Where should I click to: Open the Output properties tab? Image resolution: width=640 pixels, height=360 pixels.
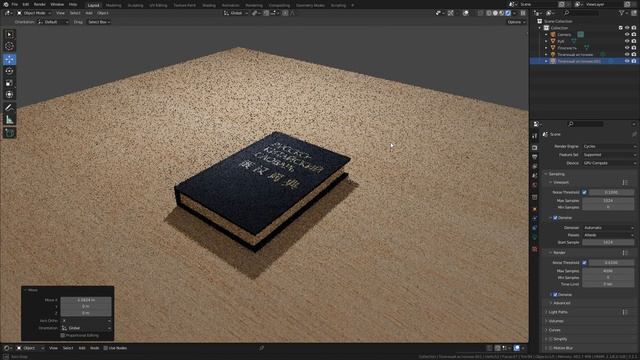(535, 157)
